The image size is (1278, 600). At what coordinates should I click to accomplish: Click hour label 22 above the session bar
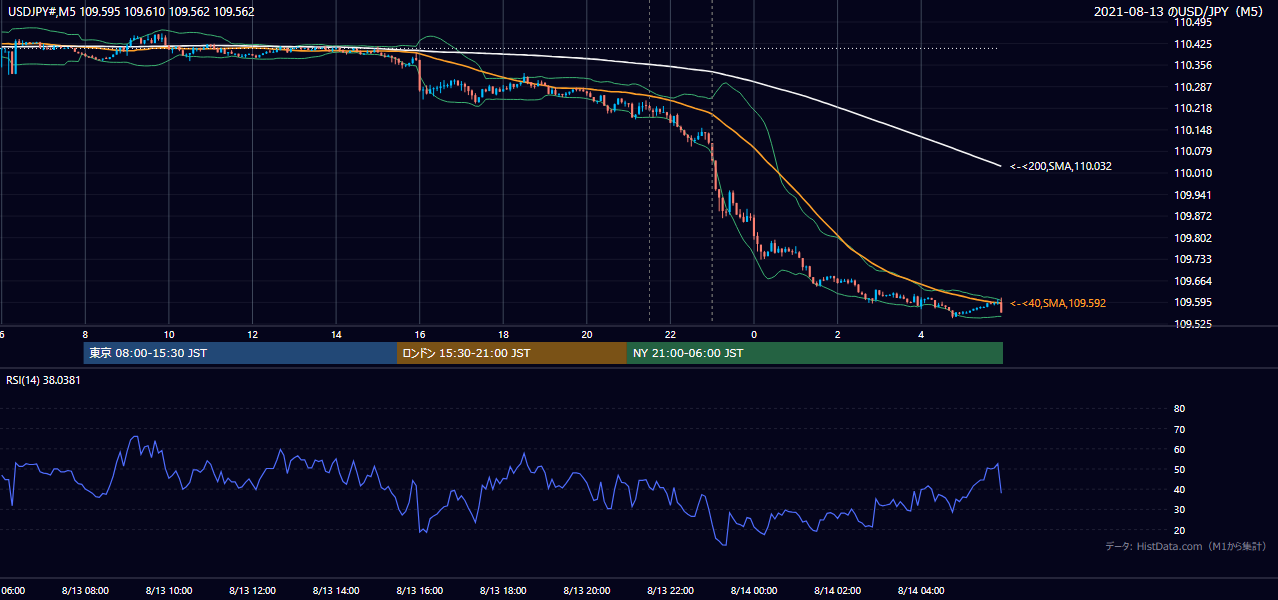click(x=670, y=335)
